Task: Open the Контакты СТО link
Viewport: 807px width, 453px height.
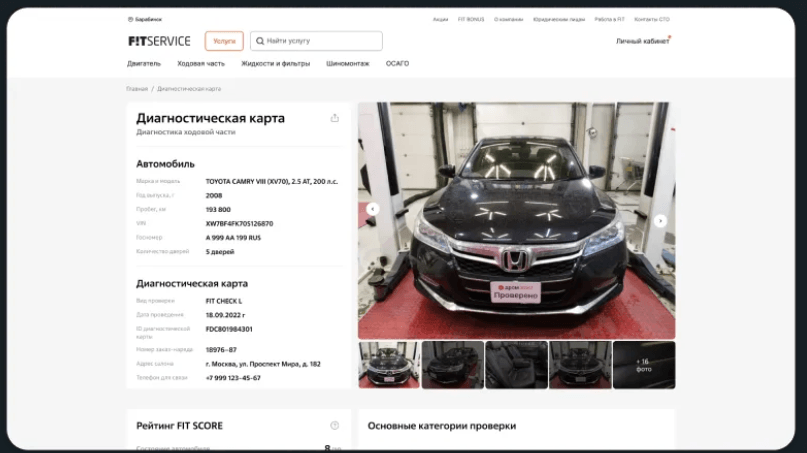Action: click(652, 20)
